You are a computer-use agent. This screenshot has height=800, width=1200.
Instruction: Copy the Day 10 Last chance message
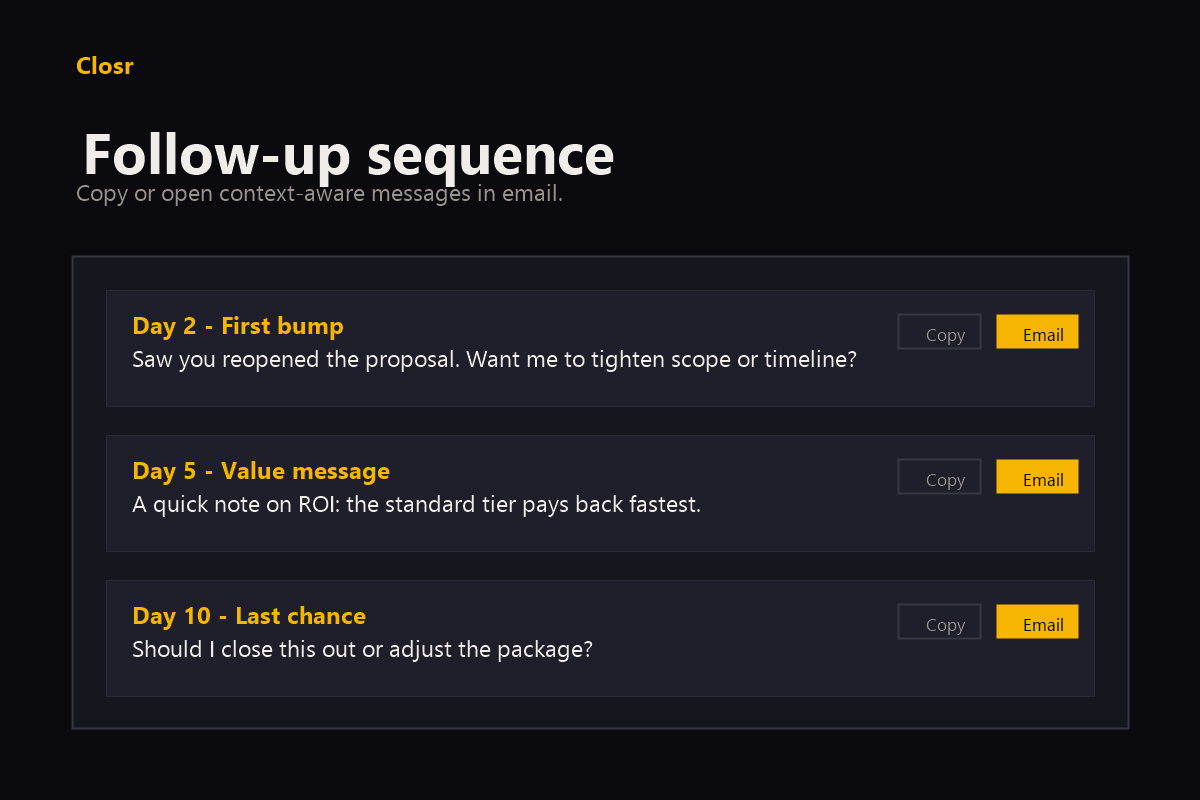tap(939, 622)
